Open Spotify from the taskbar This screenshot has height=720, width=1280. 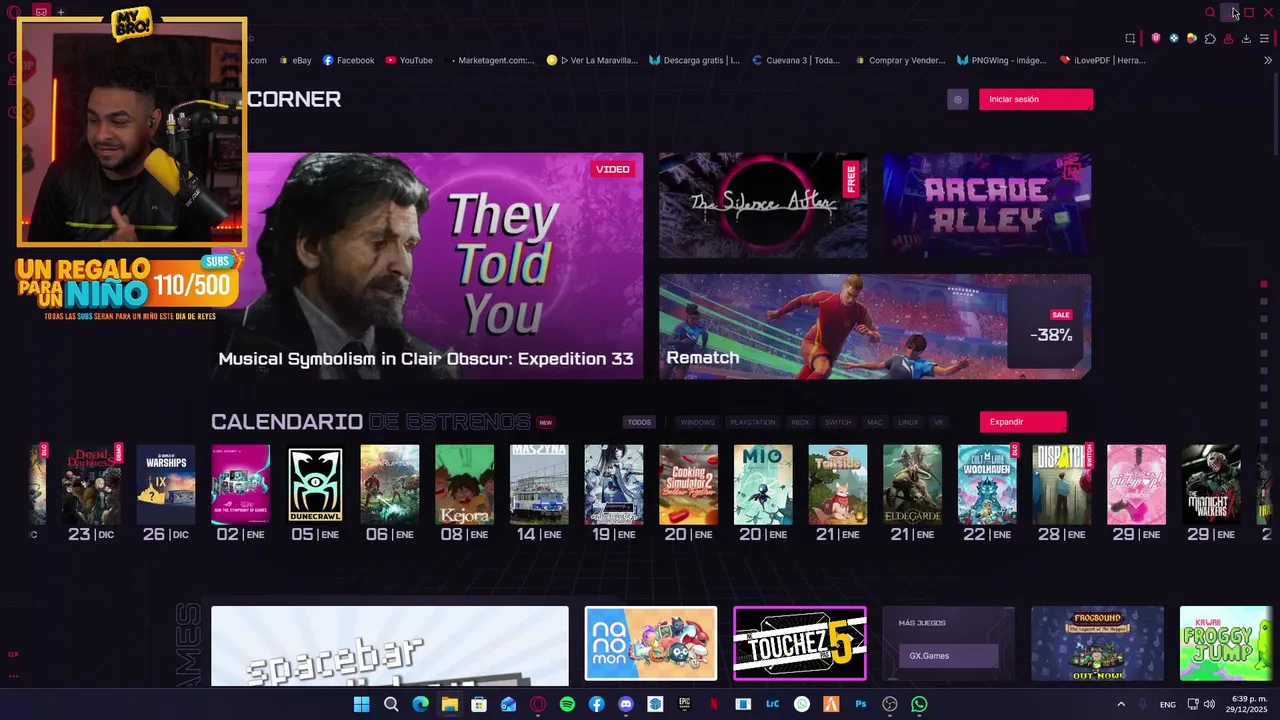(x=567, y=704)
